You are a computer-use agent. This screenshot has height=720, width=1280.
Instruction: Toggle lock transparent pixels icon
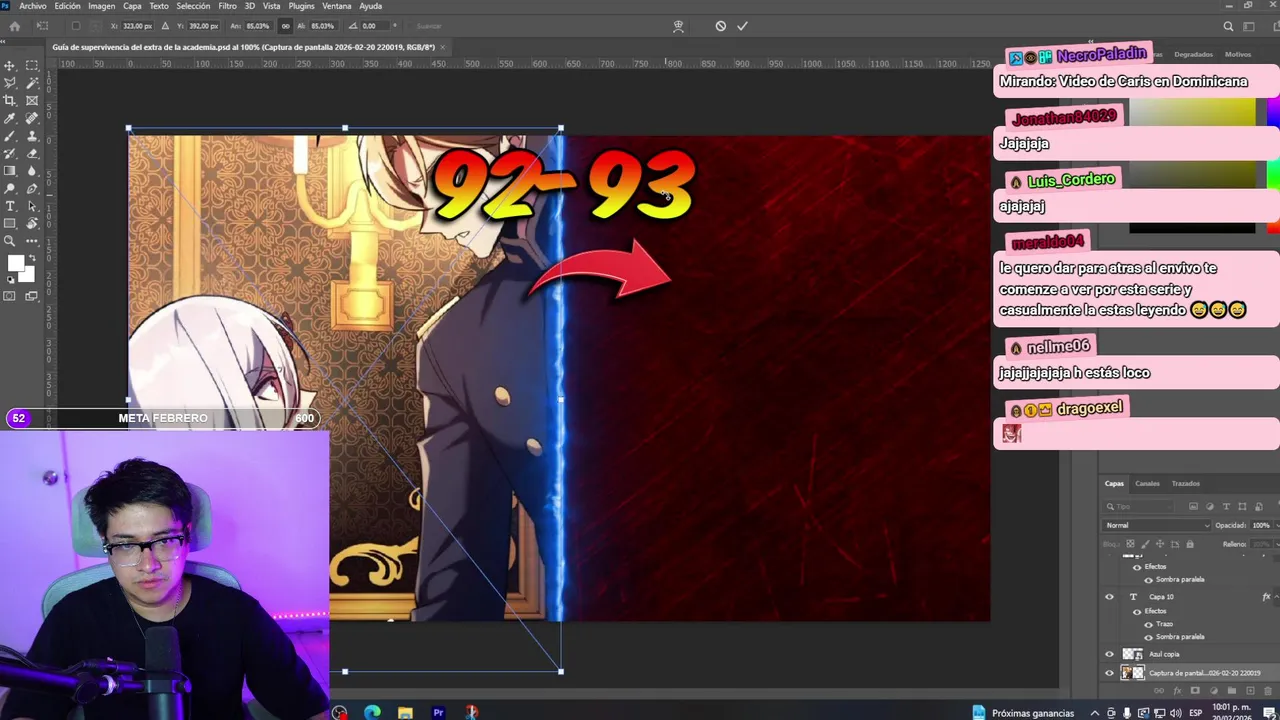pyautogui.click(x=1130, y=544)
